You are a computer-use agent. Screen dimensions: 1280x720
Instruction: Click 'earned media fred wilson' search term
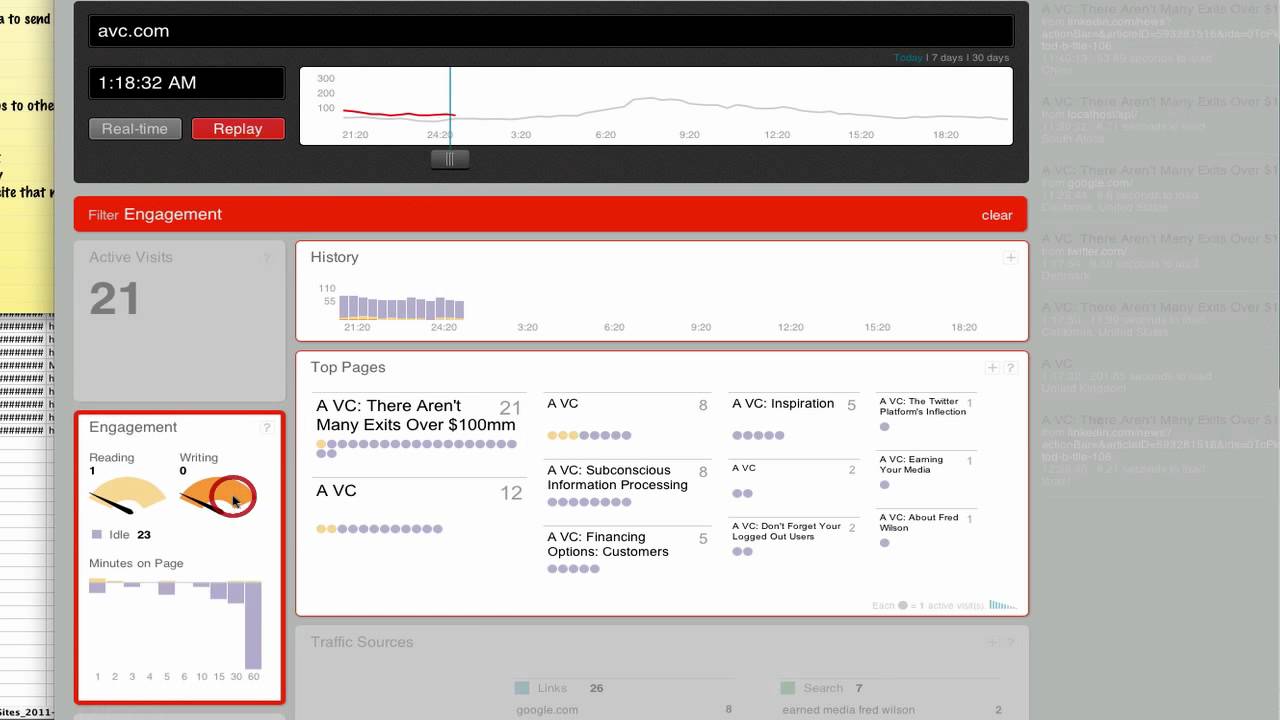tap(848, 710)
